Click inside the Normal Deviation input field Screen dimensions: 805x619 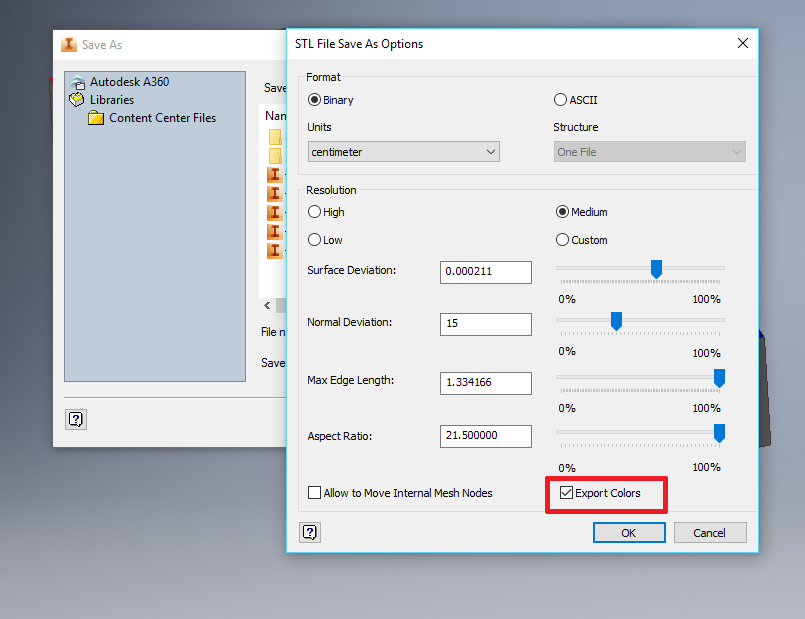tap(484, 323)
